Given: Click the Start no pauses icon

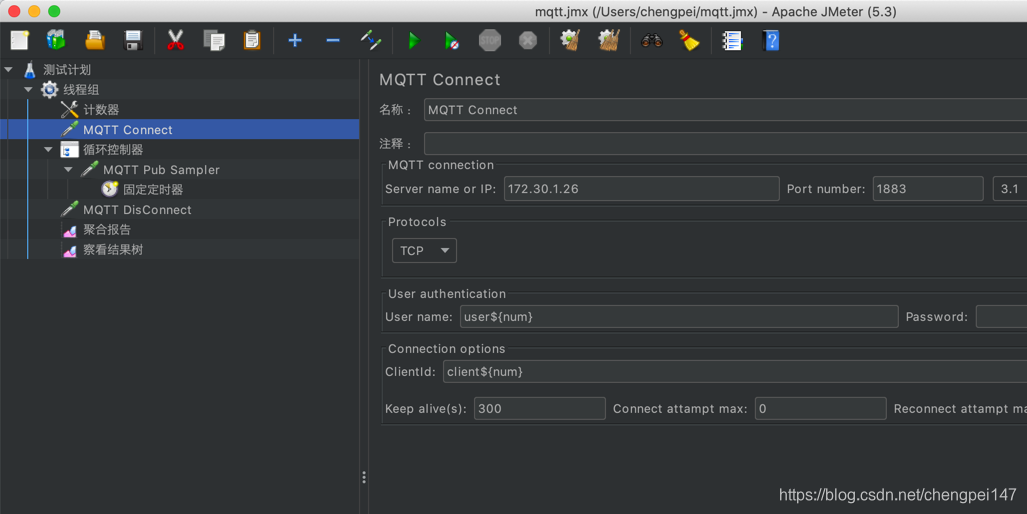Looking at the screenshot, I should tap(451, 41).
